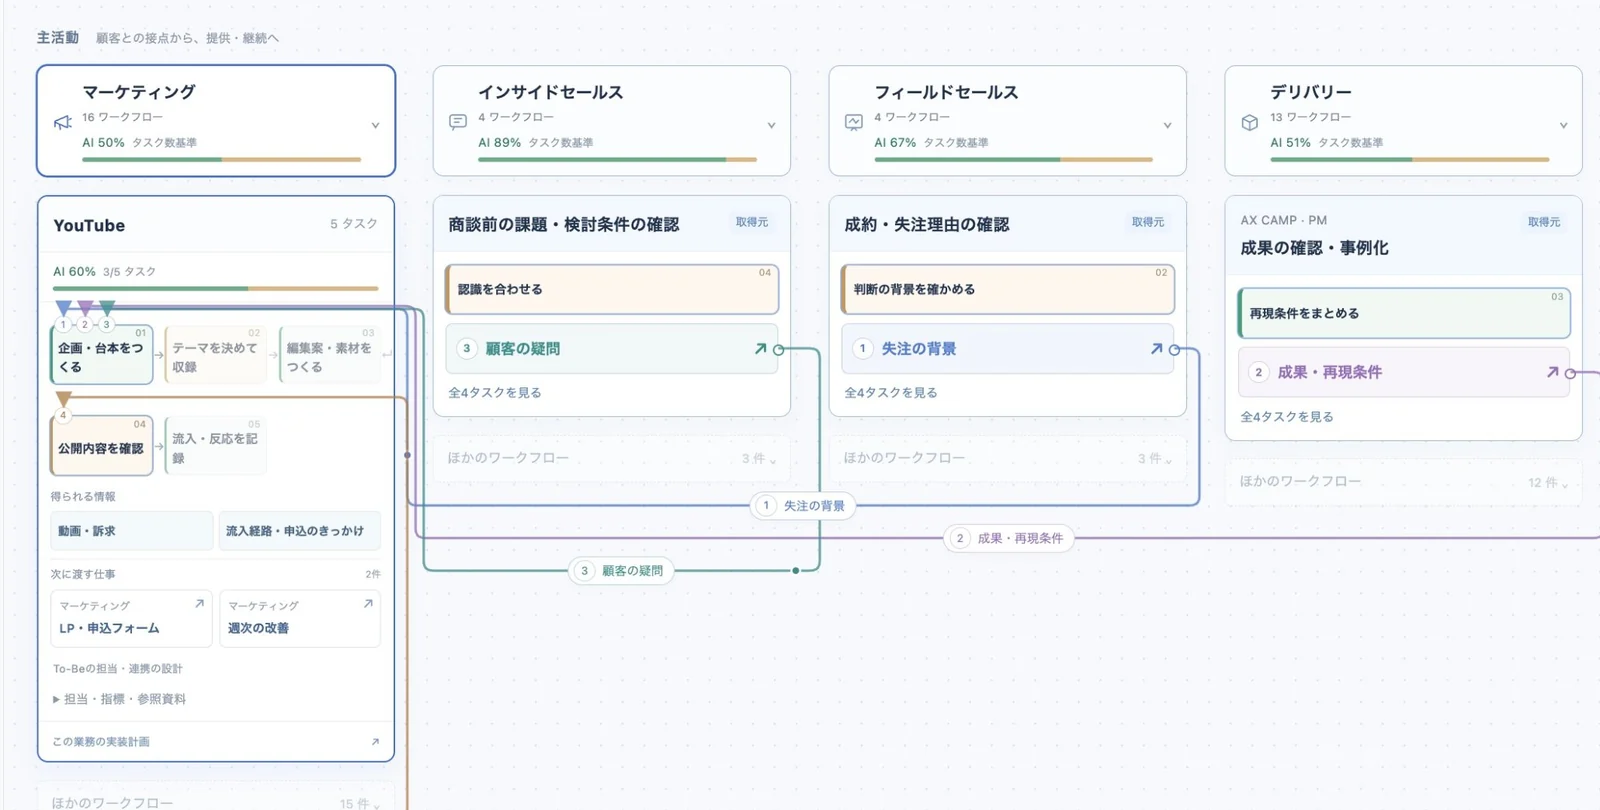1600x810 pixels.
Task: Click the arrow icon beside この業務の実装計画
Action: pos(375,742)
